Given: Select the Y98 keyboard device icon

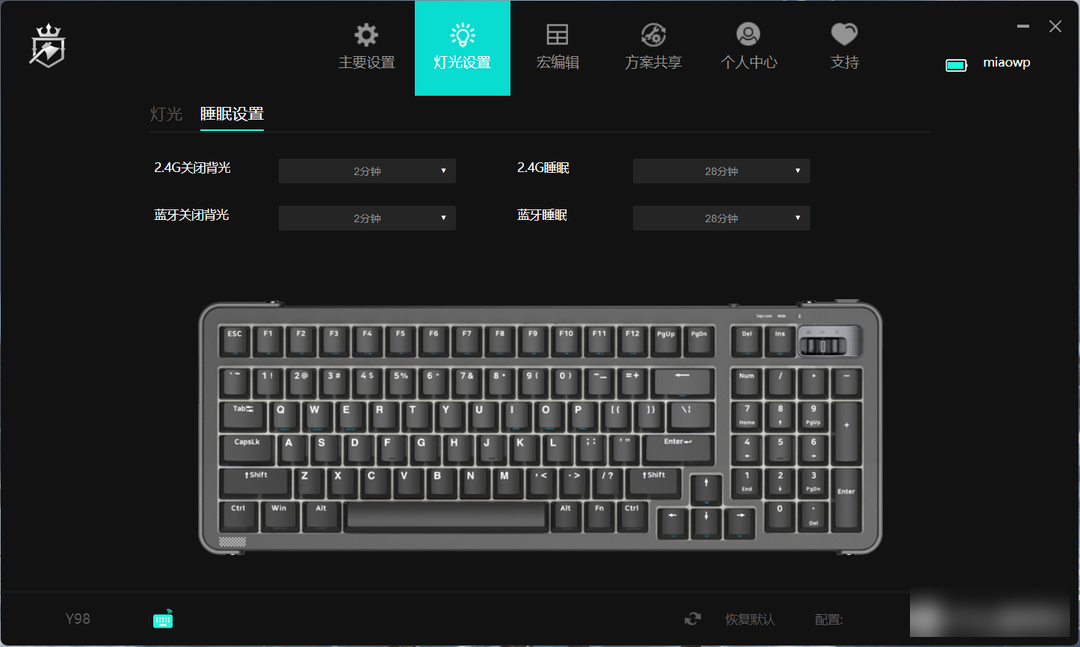Looking at the screenshot, I should (163, 619).
